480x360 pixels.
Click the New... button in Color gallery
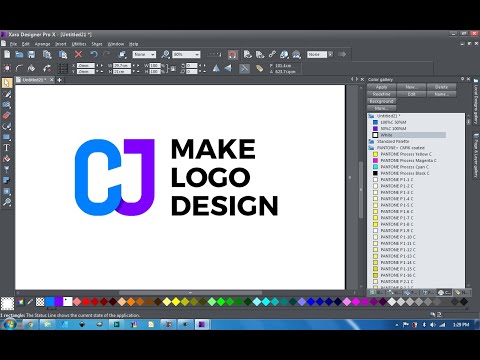[x=411, y=87]
